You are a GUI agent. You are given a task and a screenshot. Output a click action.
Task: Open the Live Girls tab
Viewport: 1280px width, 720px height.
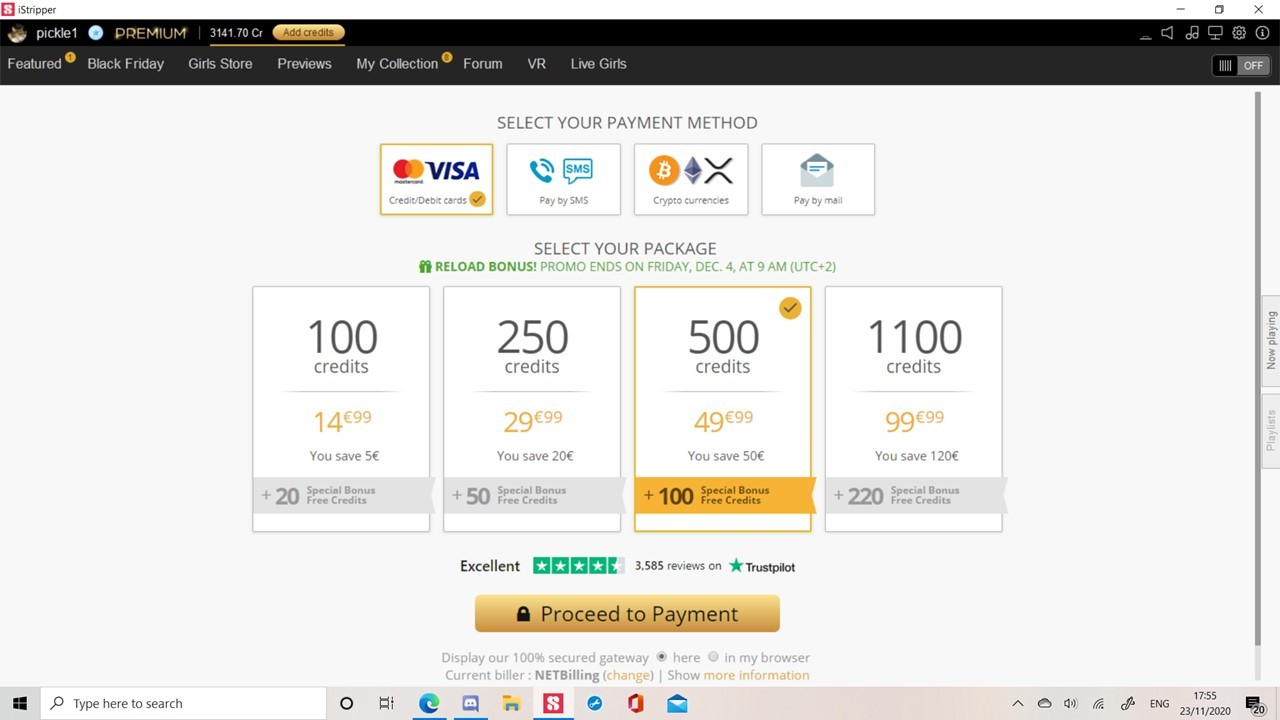[x=598, y=64]
